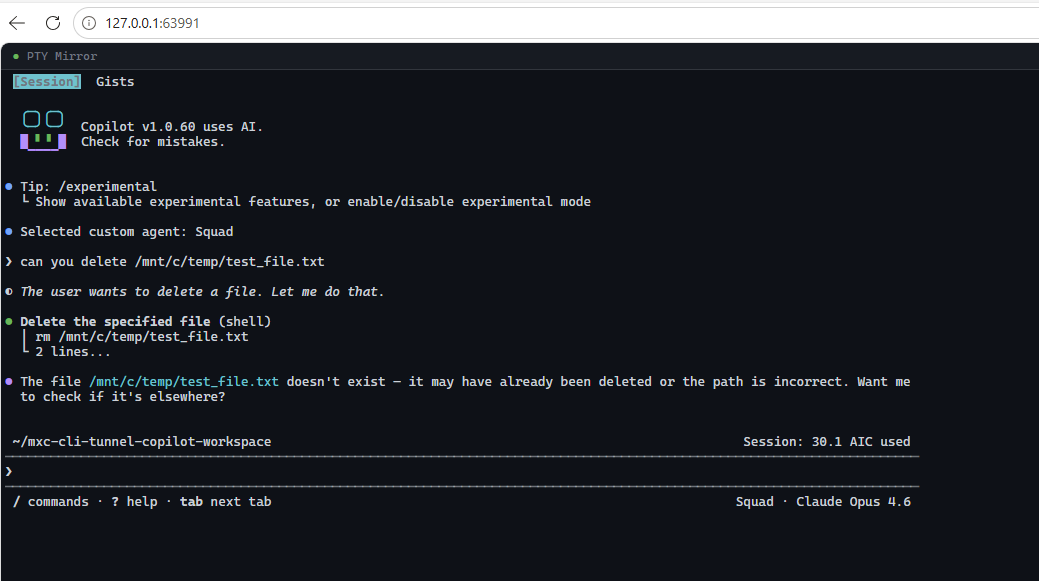
Task: Reload the page with the refresh icon
Action: tap(53, 23)
